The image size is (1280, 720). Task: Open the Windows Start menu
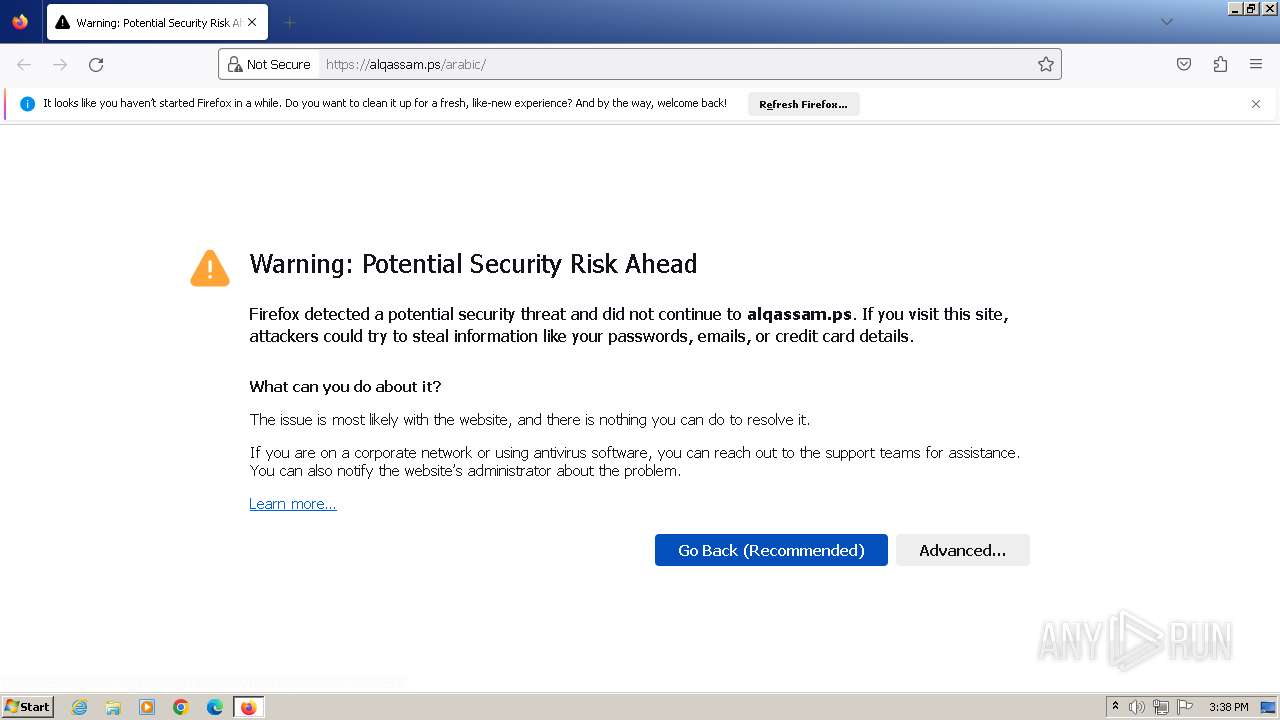(27, 707)
